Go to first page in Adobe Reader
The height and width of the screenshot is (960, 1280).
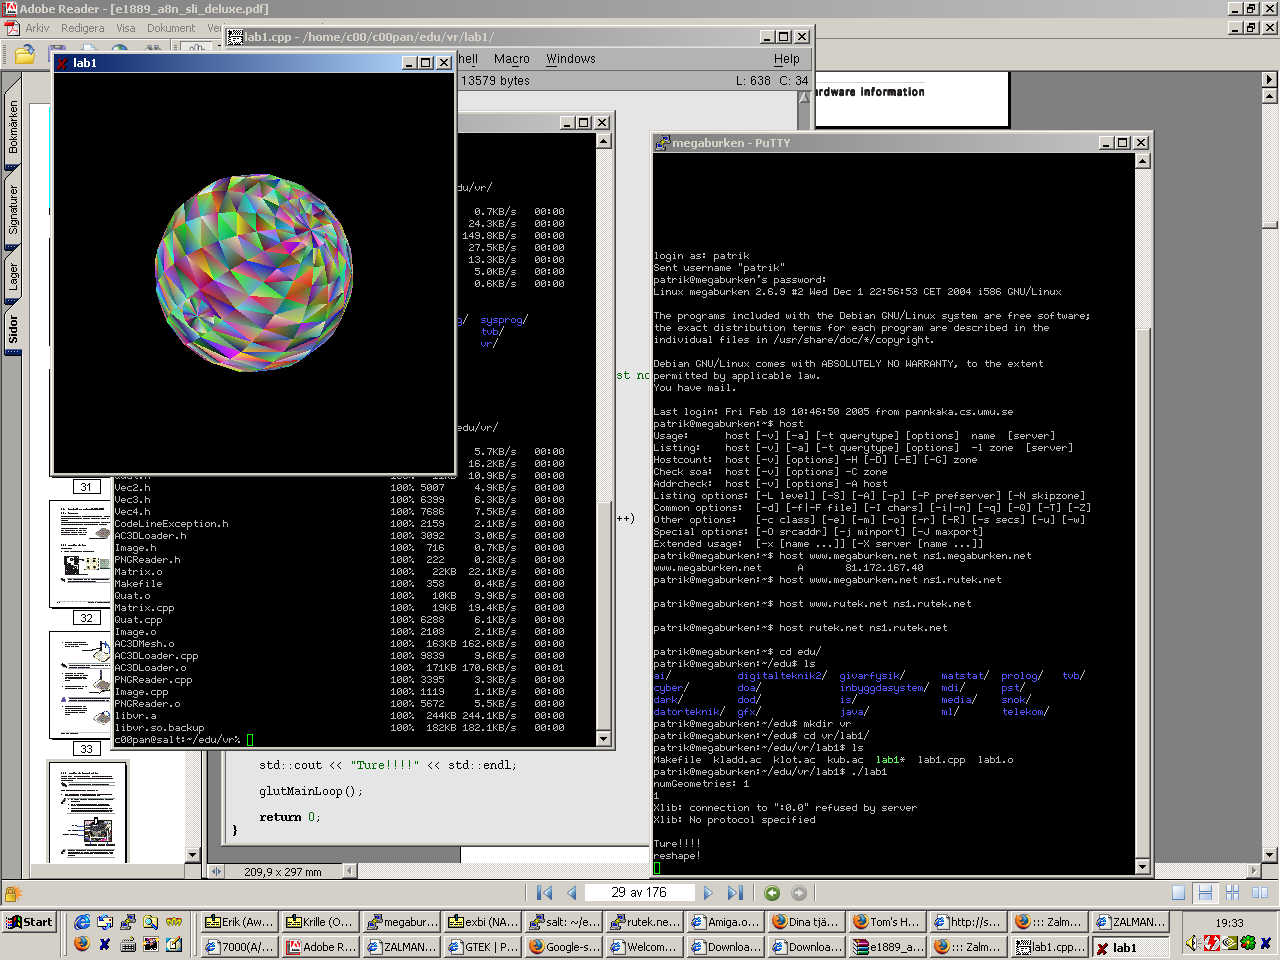tap(544, 893)
